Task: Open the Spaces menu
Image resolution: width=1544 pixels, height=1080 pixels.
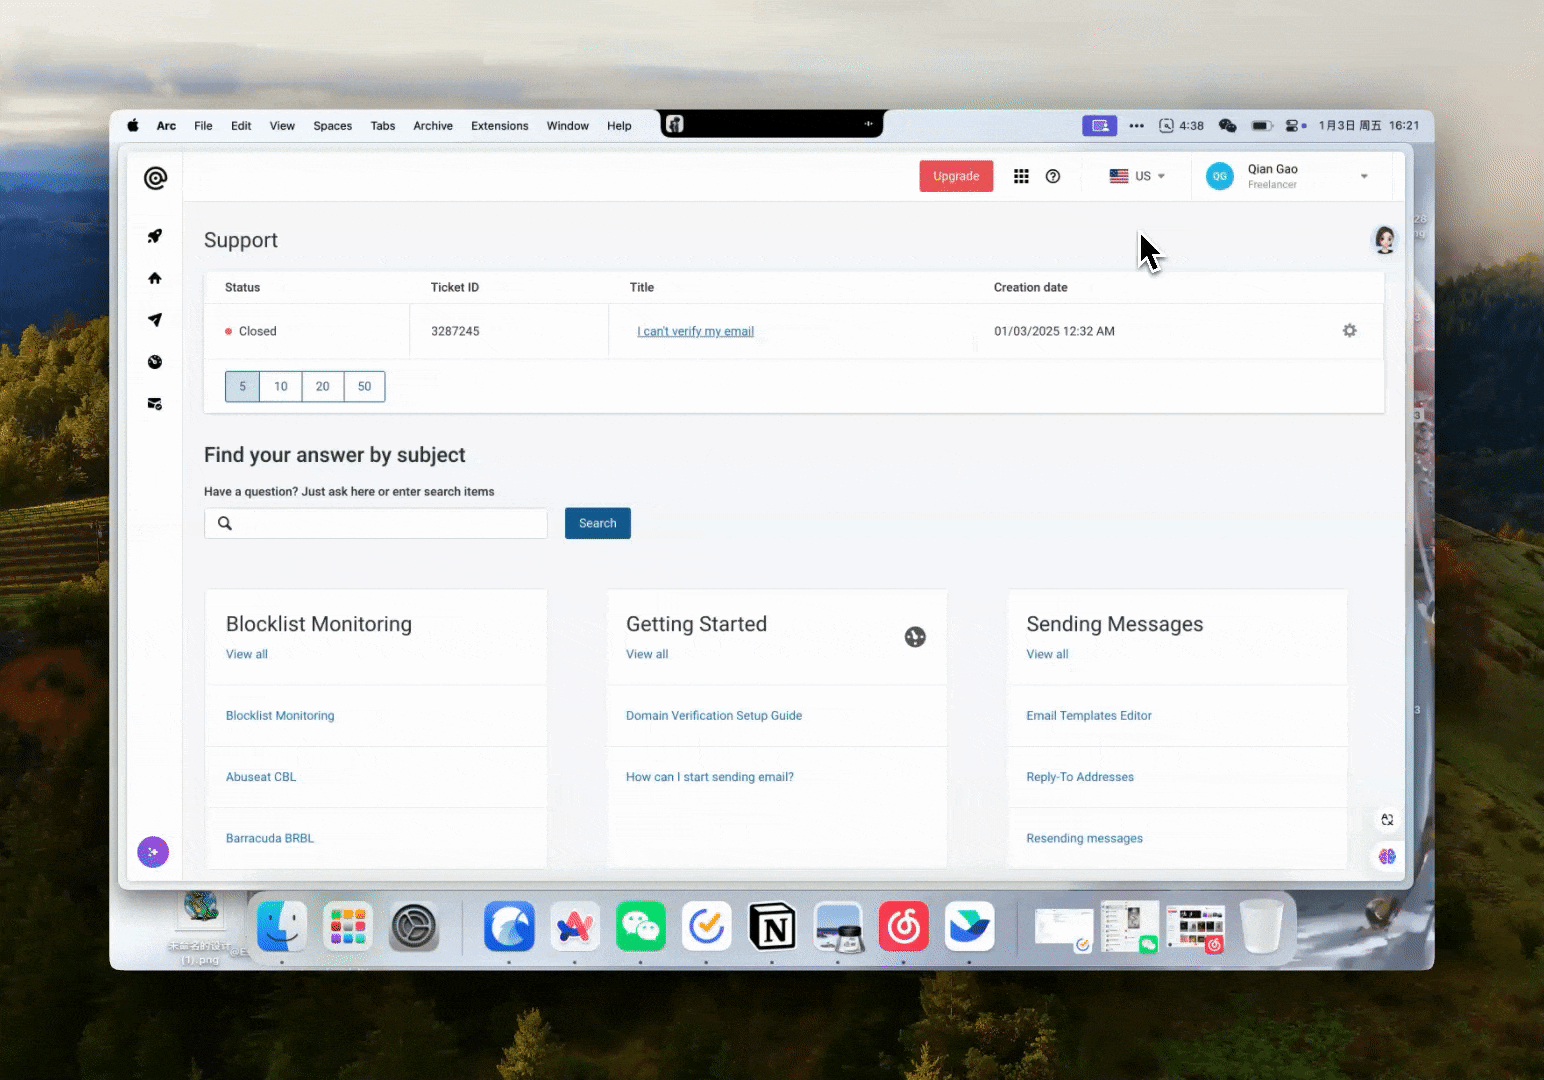Action: click(x=333, y=126)
